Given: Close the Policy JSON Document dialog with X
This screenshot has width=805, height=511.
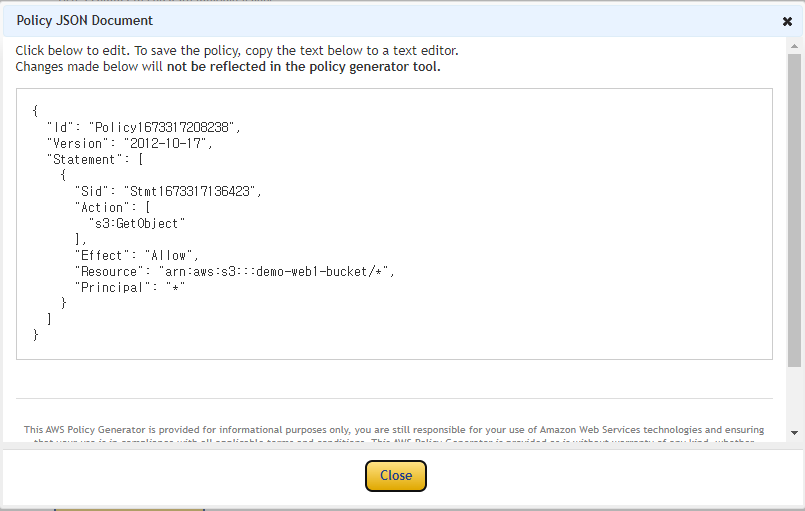Looking at the screenshot, I should click(x=787, y=21).
